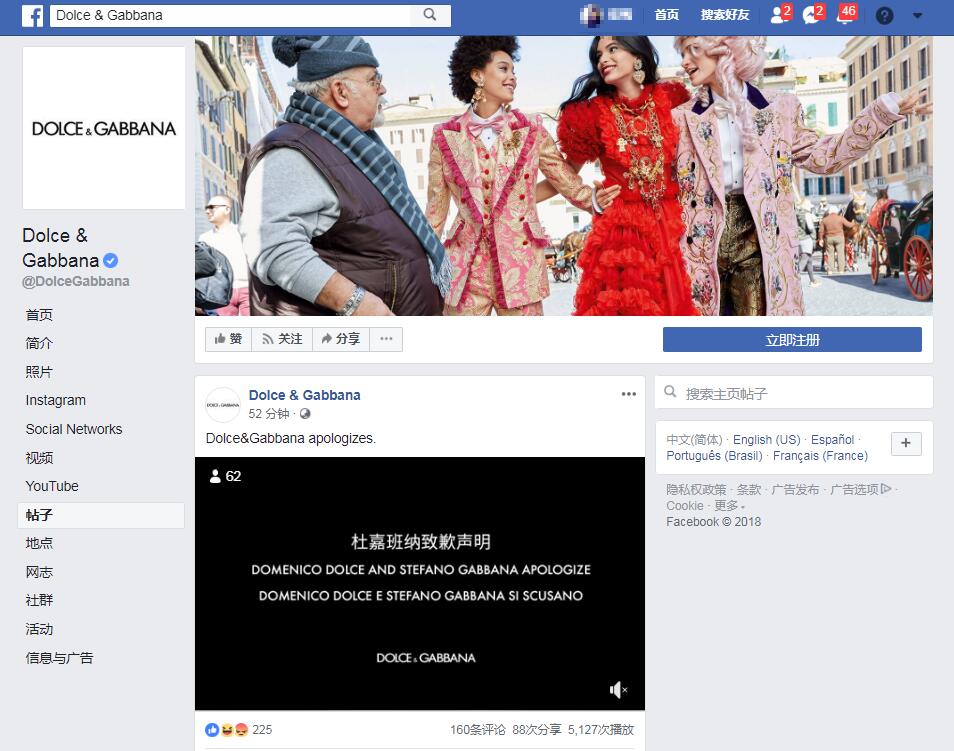This screenshot has width=954, height=751.
Task: Open the 88次分享 shares link
Action: click(x=537, y=730)
